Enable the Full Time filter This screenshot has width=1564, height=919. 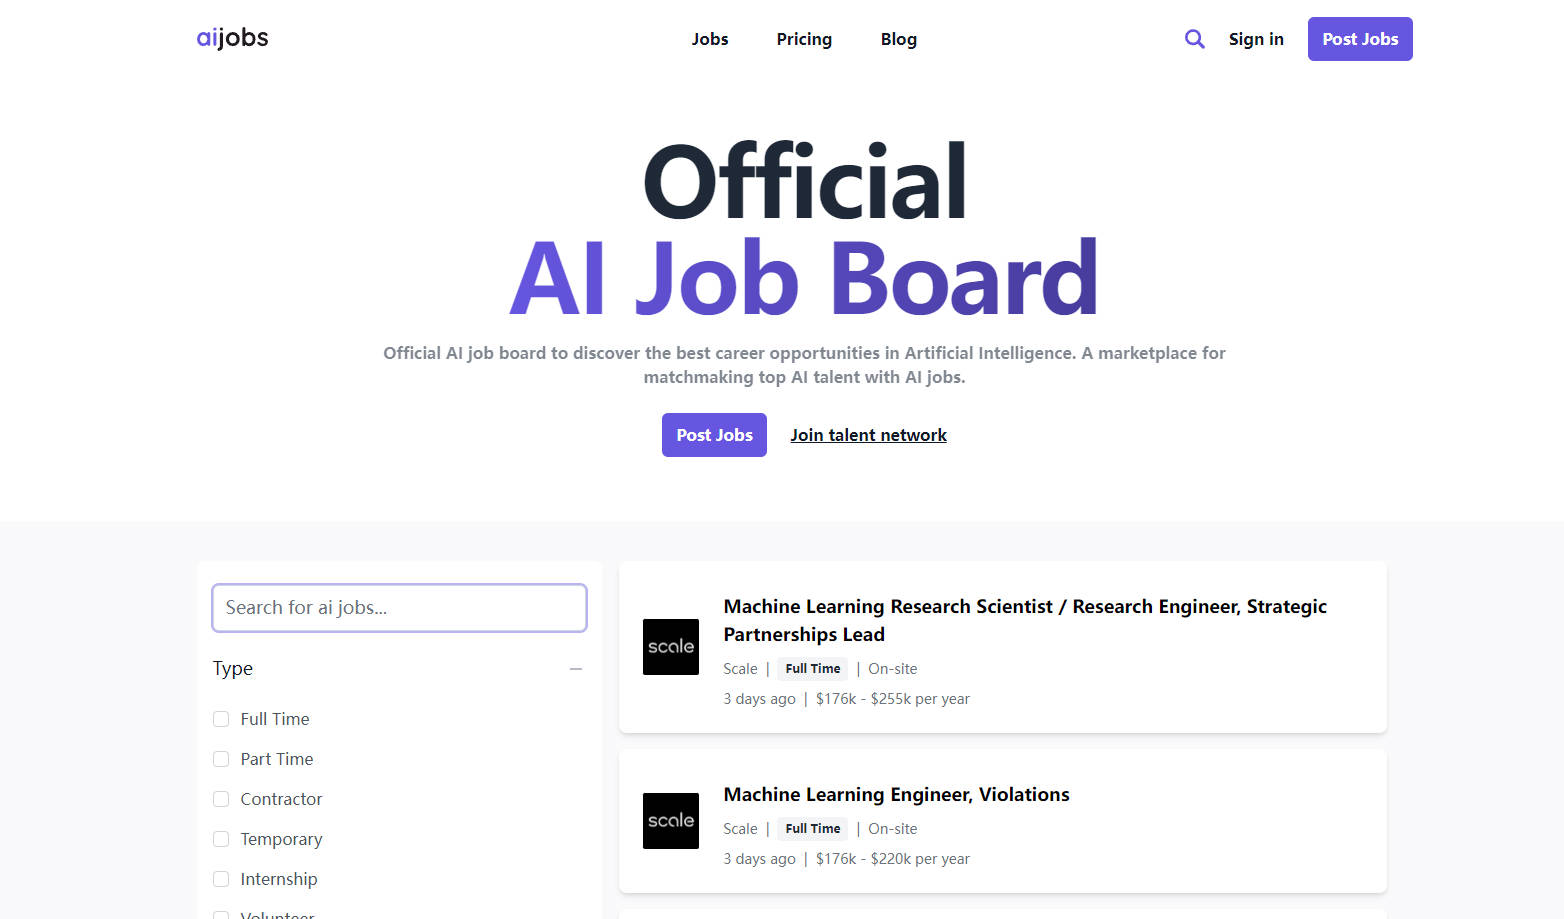tap(221, 718)
